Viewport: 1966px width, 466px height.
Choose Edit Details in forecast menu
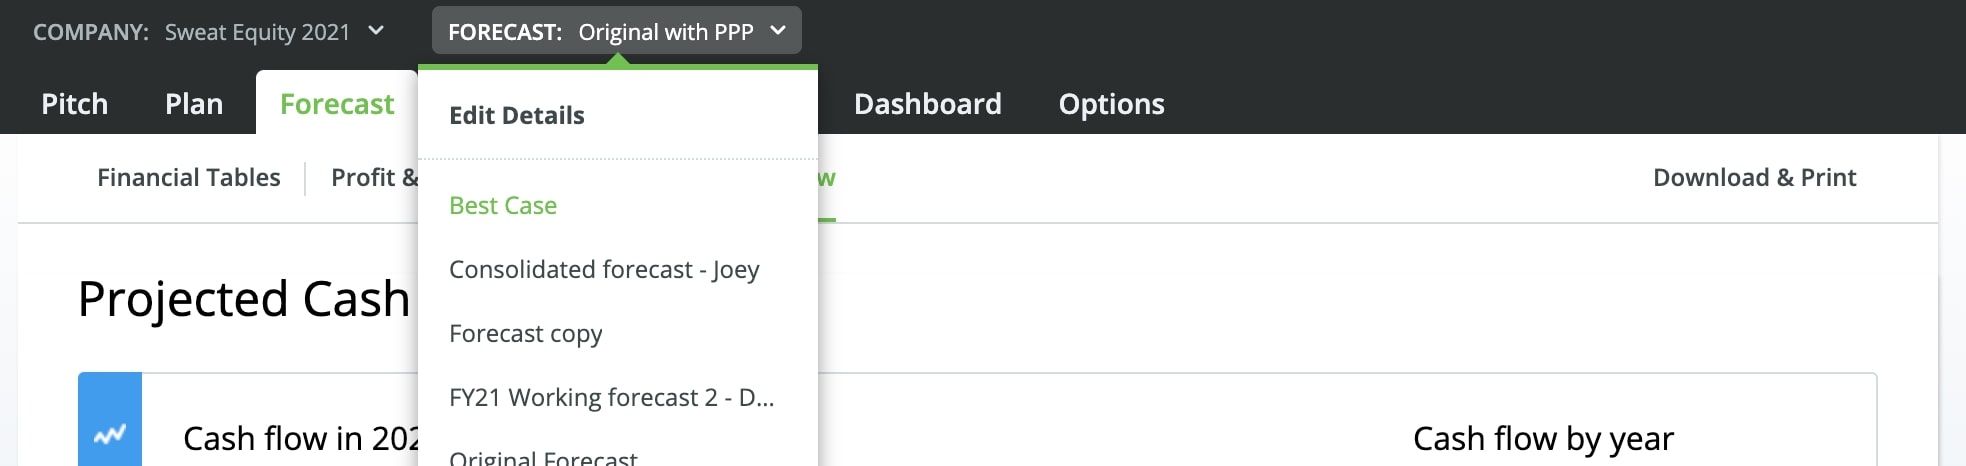click(x=516, y=116)
